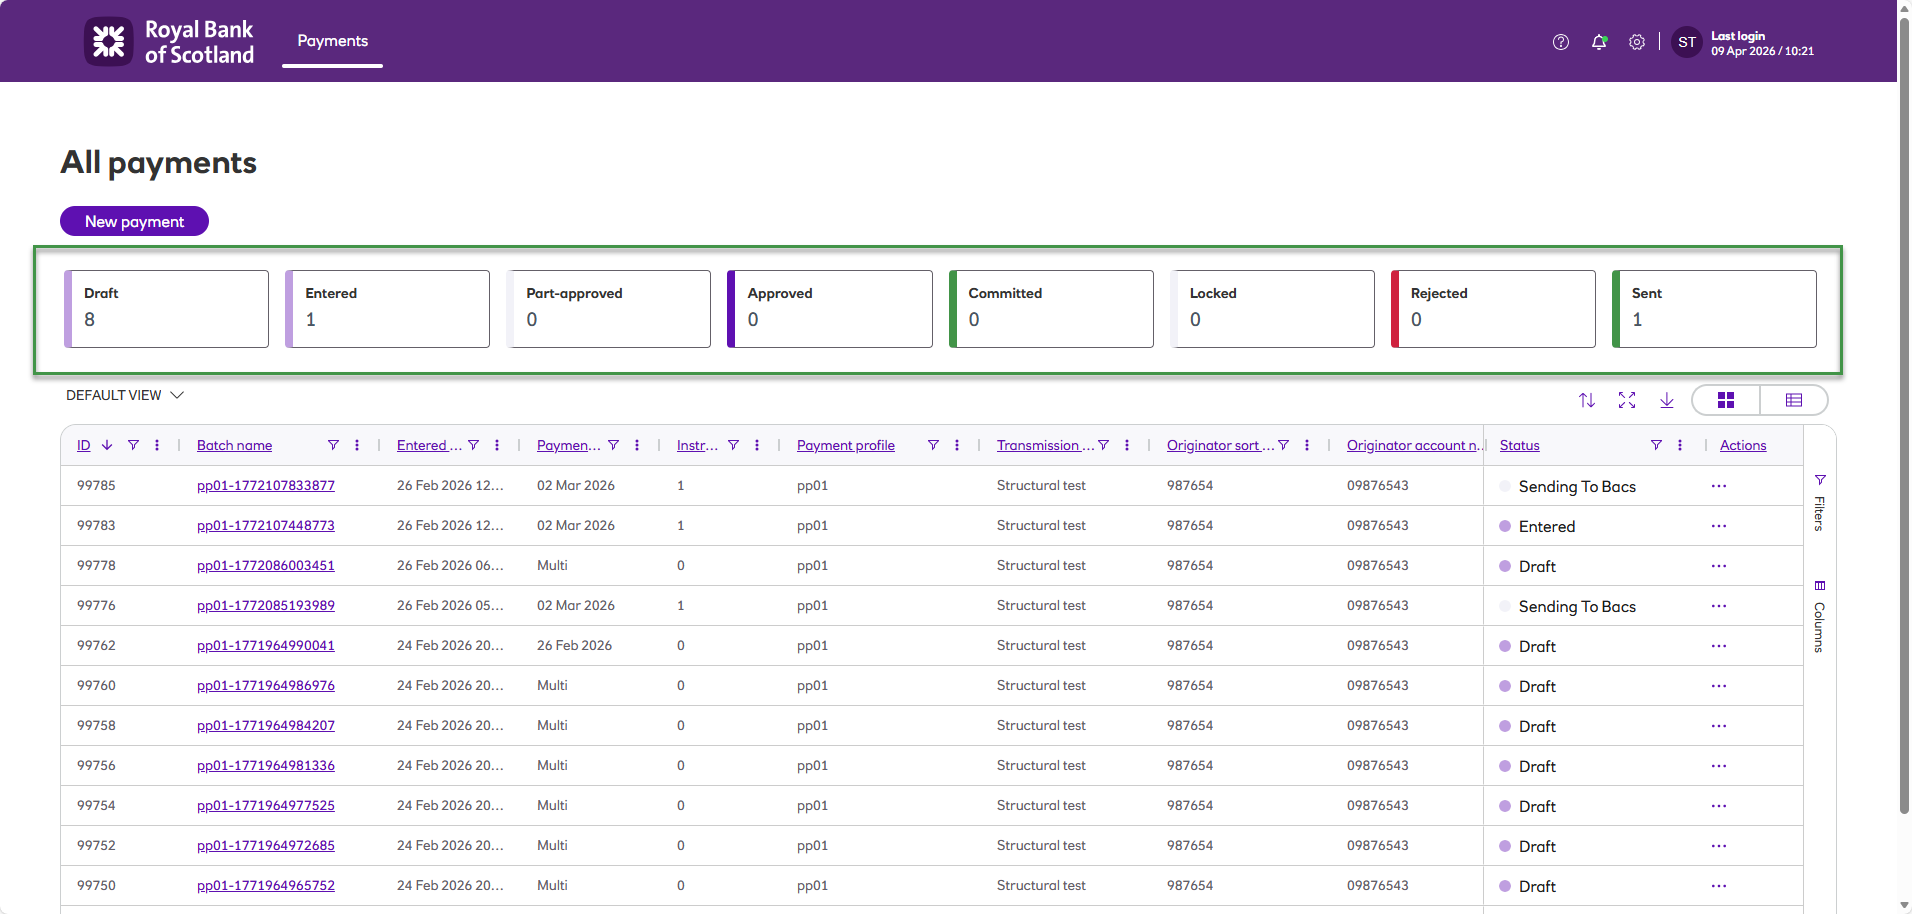1912x914 pixels.
Task: Open the Payment profile column menu
Action: point(957,445)
